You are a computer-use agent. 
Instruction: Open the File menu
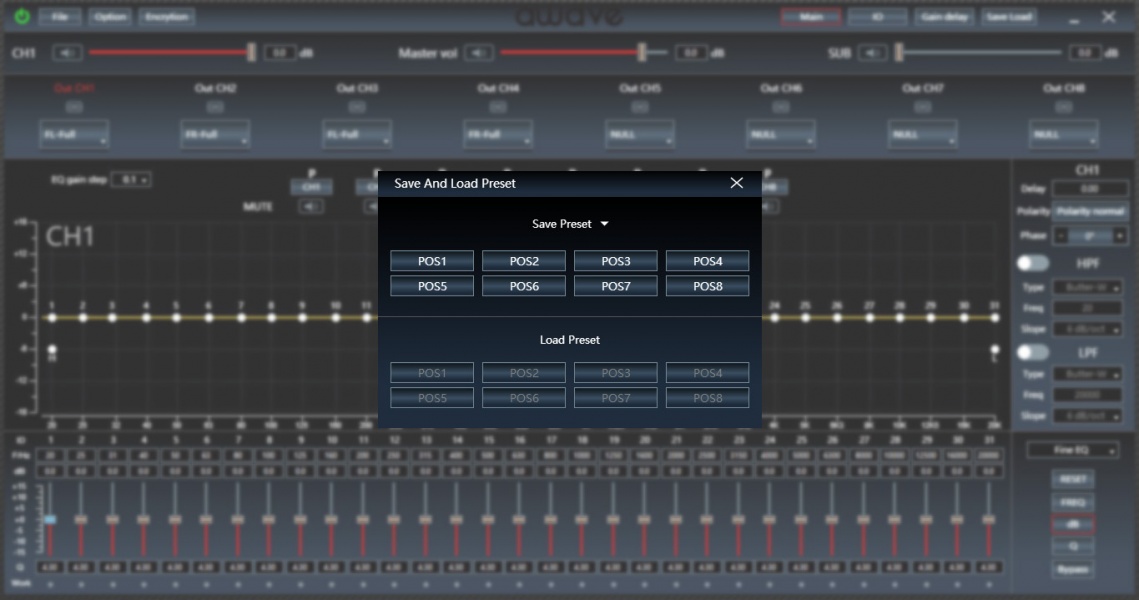click(60, 17)
